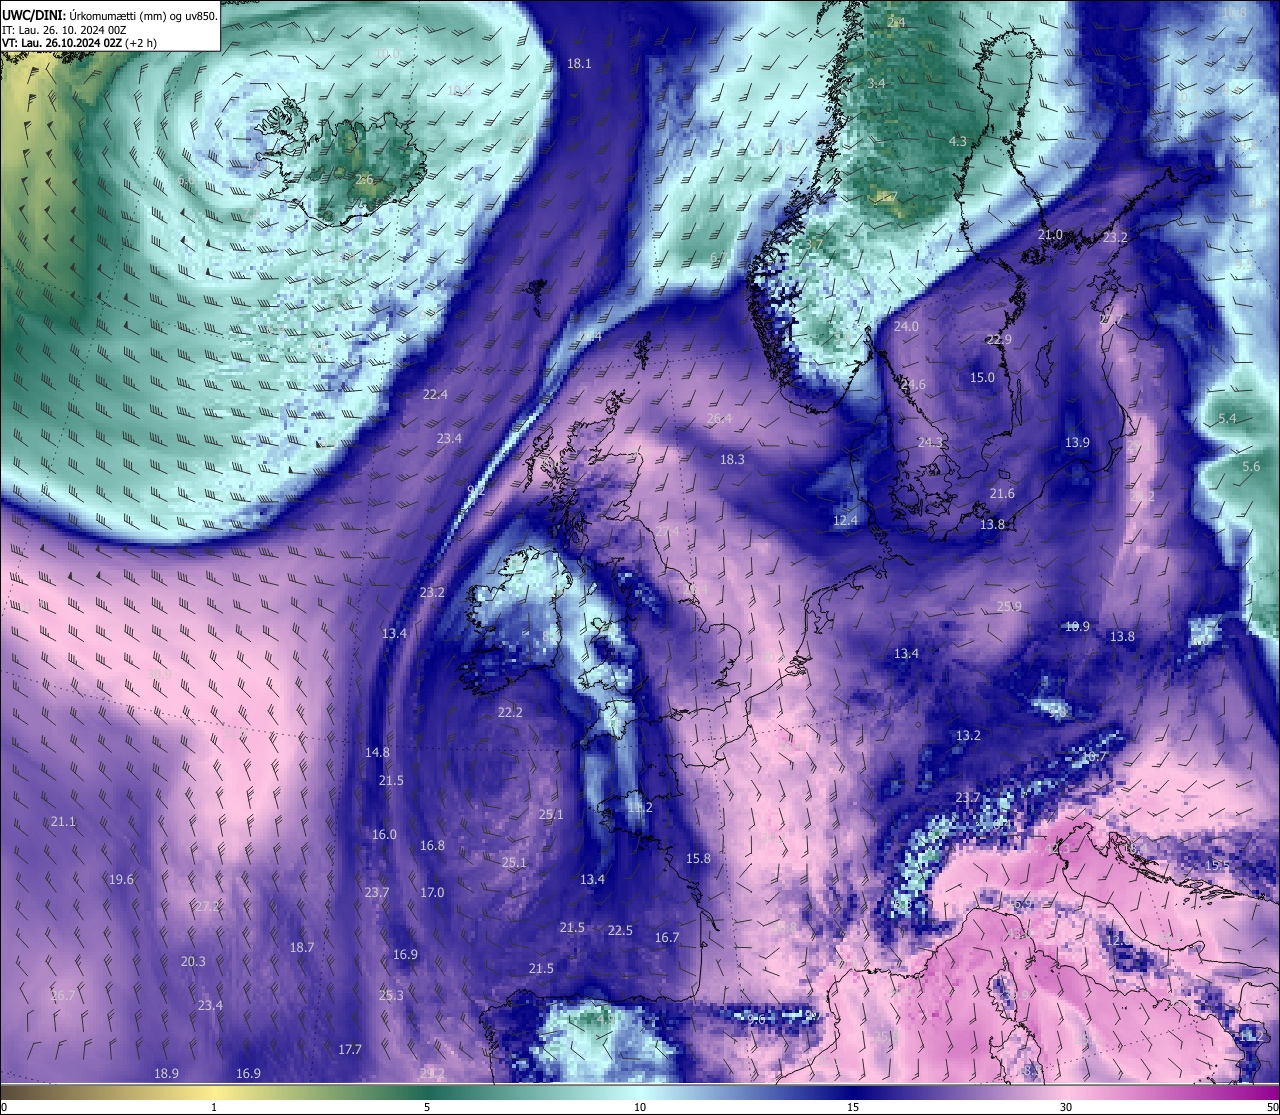Image resolution: width=1280 pixels, height=1115 pixels.
Task: Click the 15.8 value label
Action: coord(698,858)
